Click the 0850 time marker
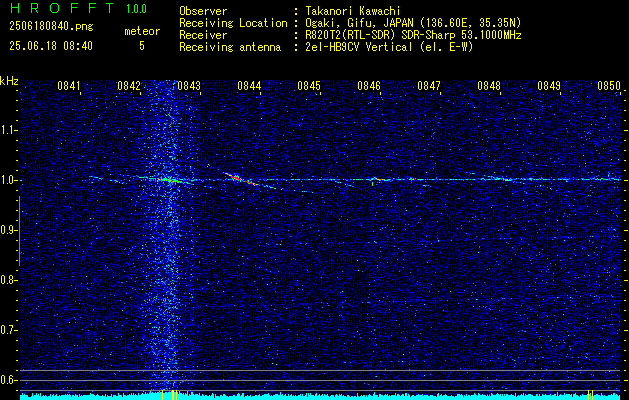Viewport: 629px width, 400px height. click(609, 85)
